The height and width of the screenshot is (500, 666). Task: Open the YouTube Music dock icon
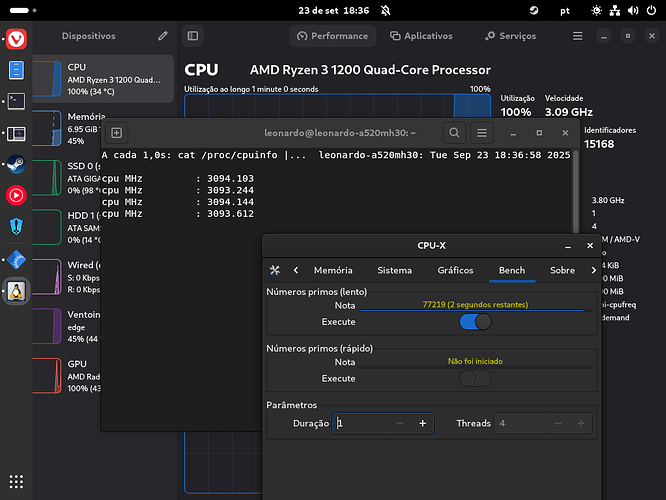tap(18, 196)
